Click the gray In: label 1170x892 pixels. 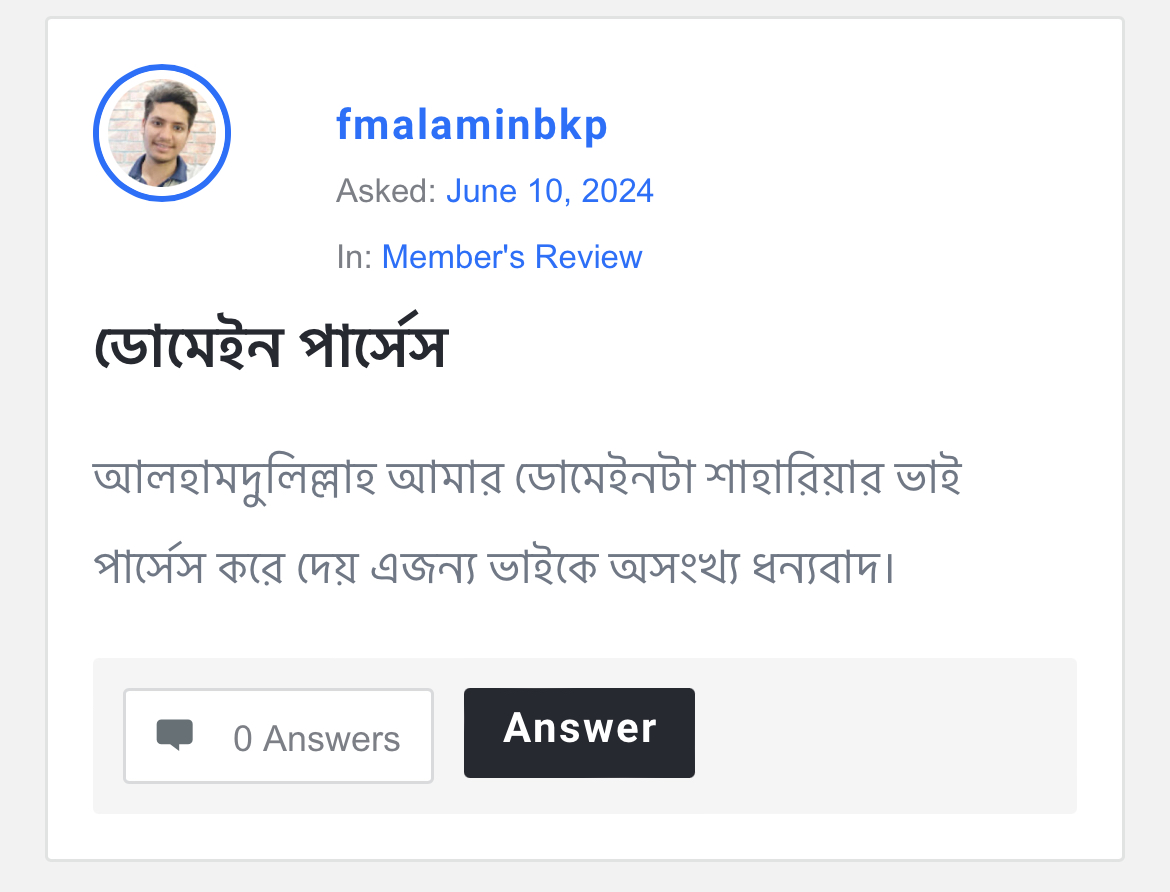(354, 257)
